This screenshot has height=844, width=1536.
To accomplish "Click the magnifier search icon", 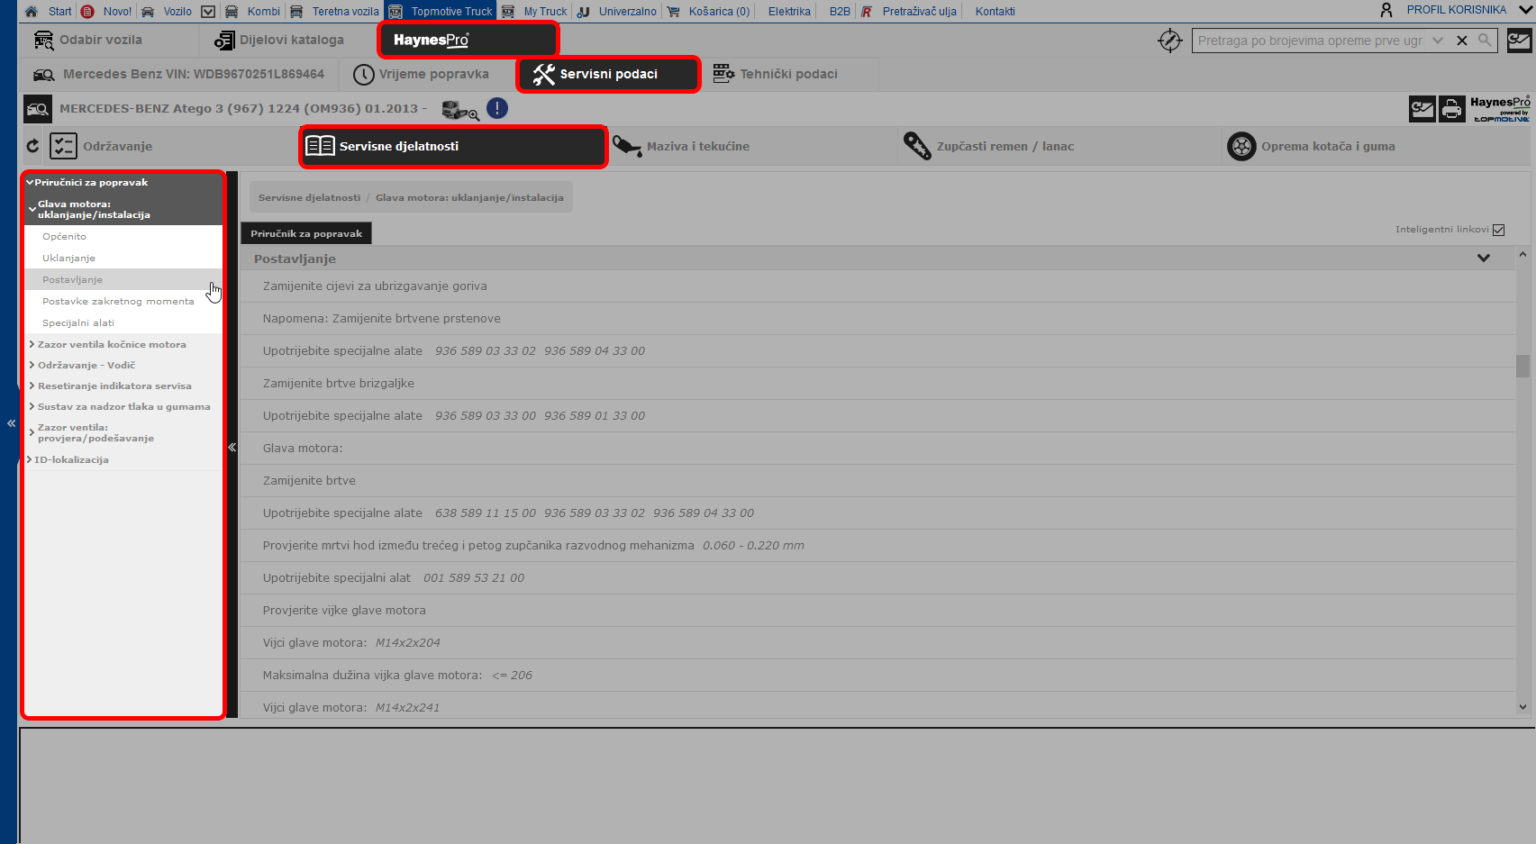I will [x=1485, y=41].
